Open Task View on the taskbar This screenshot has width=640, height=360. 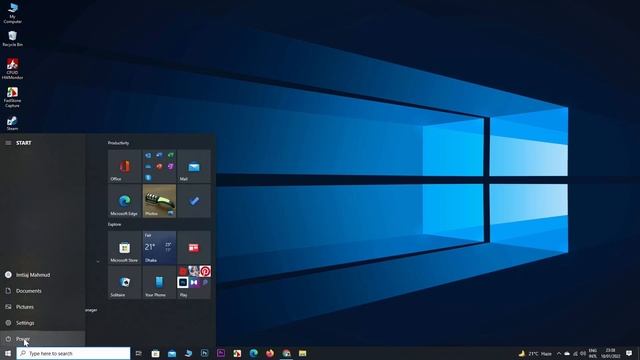click(139, 353)
